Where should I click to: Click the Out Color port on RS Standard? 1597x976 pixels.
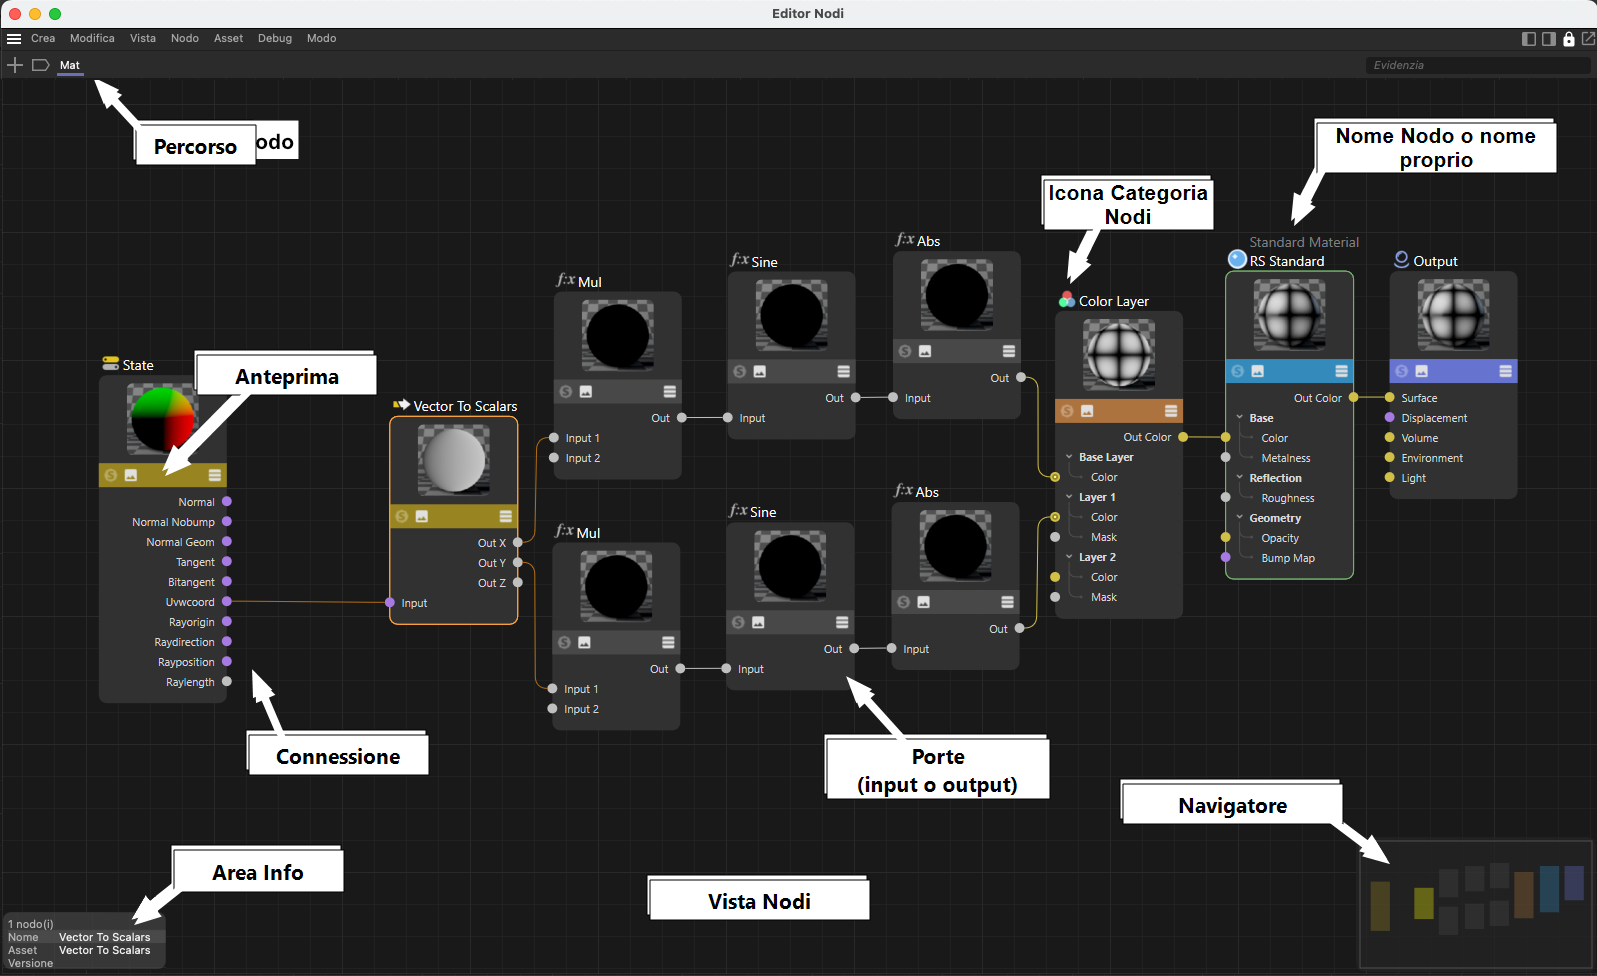[1354, 398]
